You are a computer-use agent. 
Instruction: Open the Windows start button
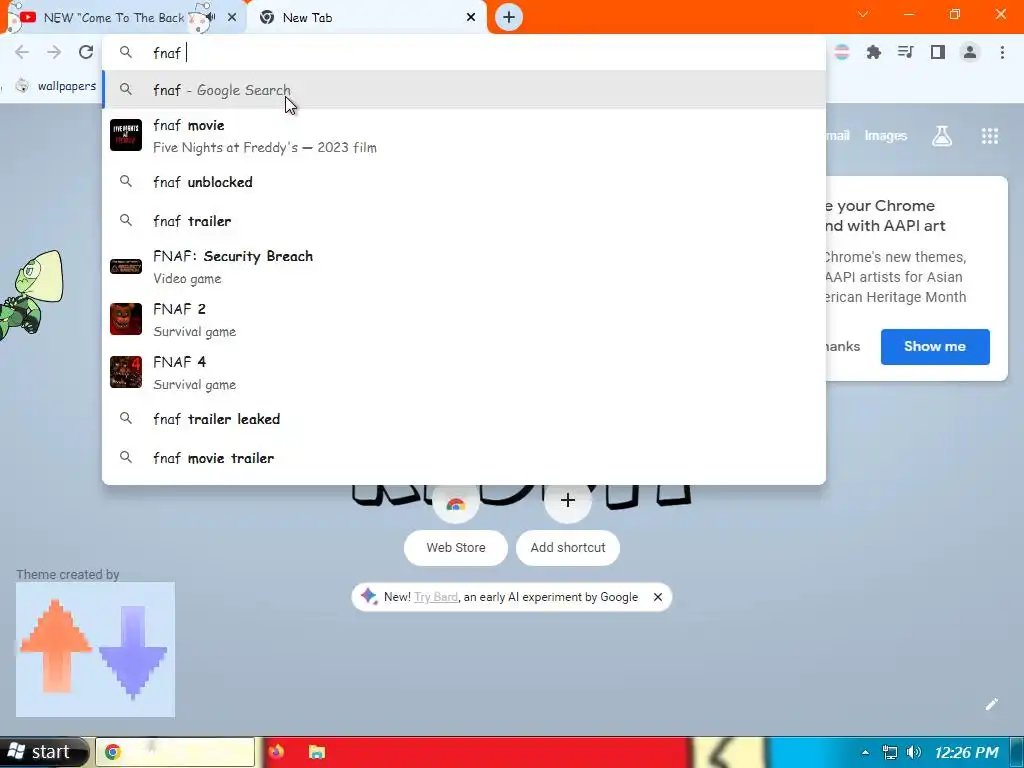43,752
